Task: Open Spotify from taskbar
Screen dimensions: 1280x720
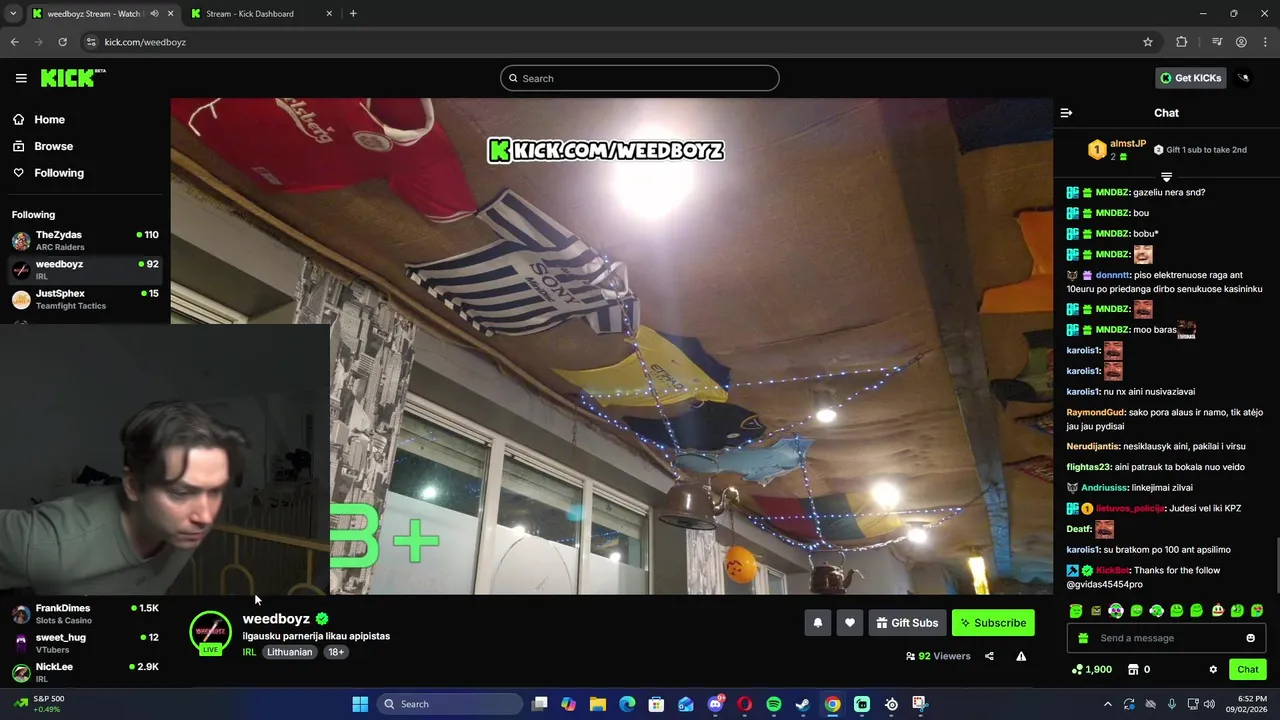Action: 774,704
